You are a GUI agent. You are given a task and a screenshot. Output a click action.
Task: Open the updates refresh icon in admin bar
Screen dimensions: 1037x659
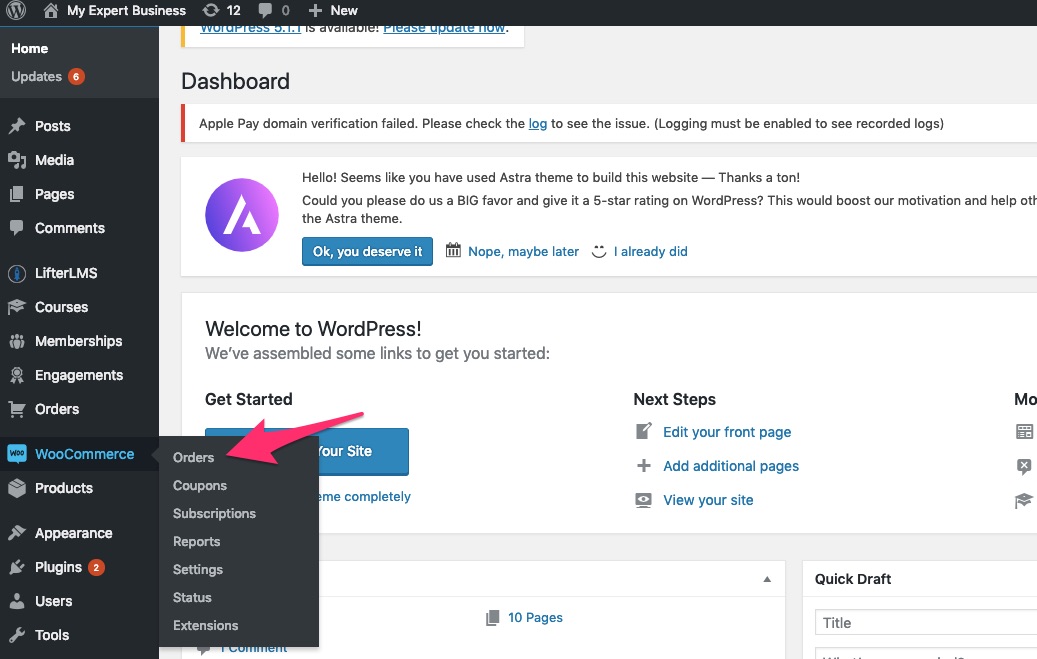(x=210, y=11)
